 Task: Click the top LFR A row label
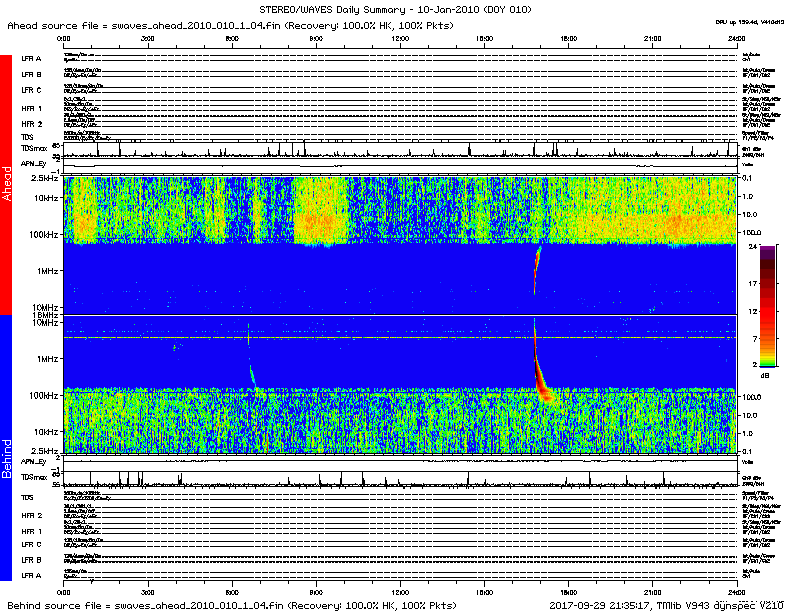coord(31,59)
